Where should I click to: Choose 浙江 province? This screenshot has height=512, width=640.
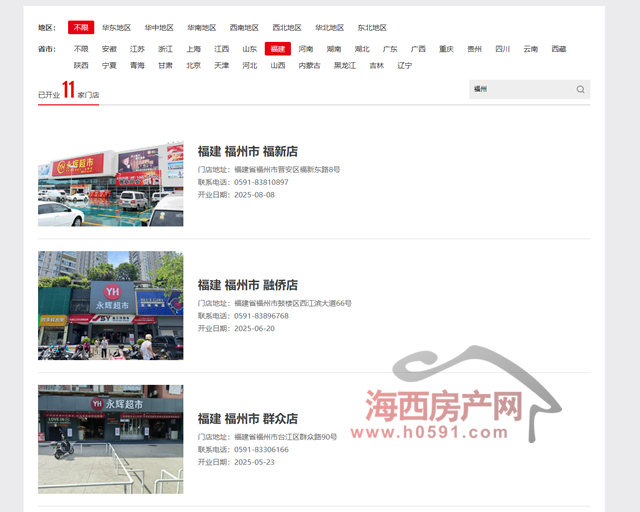[165, 49]
